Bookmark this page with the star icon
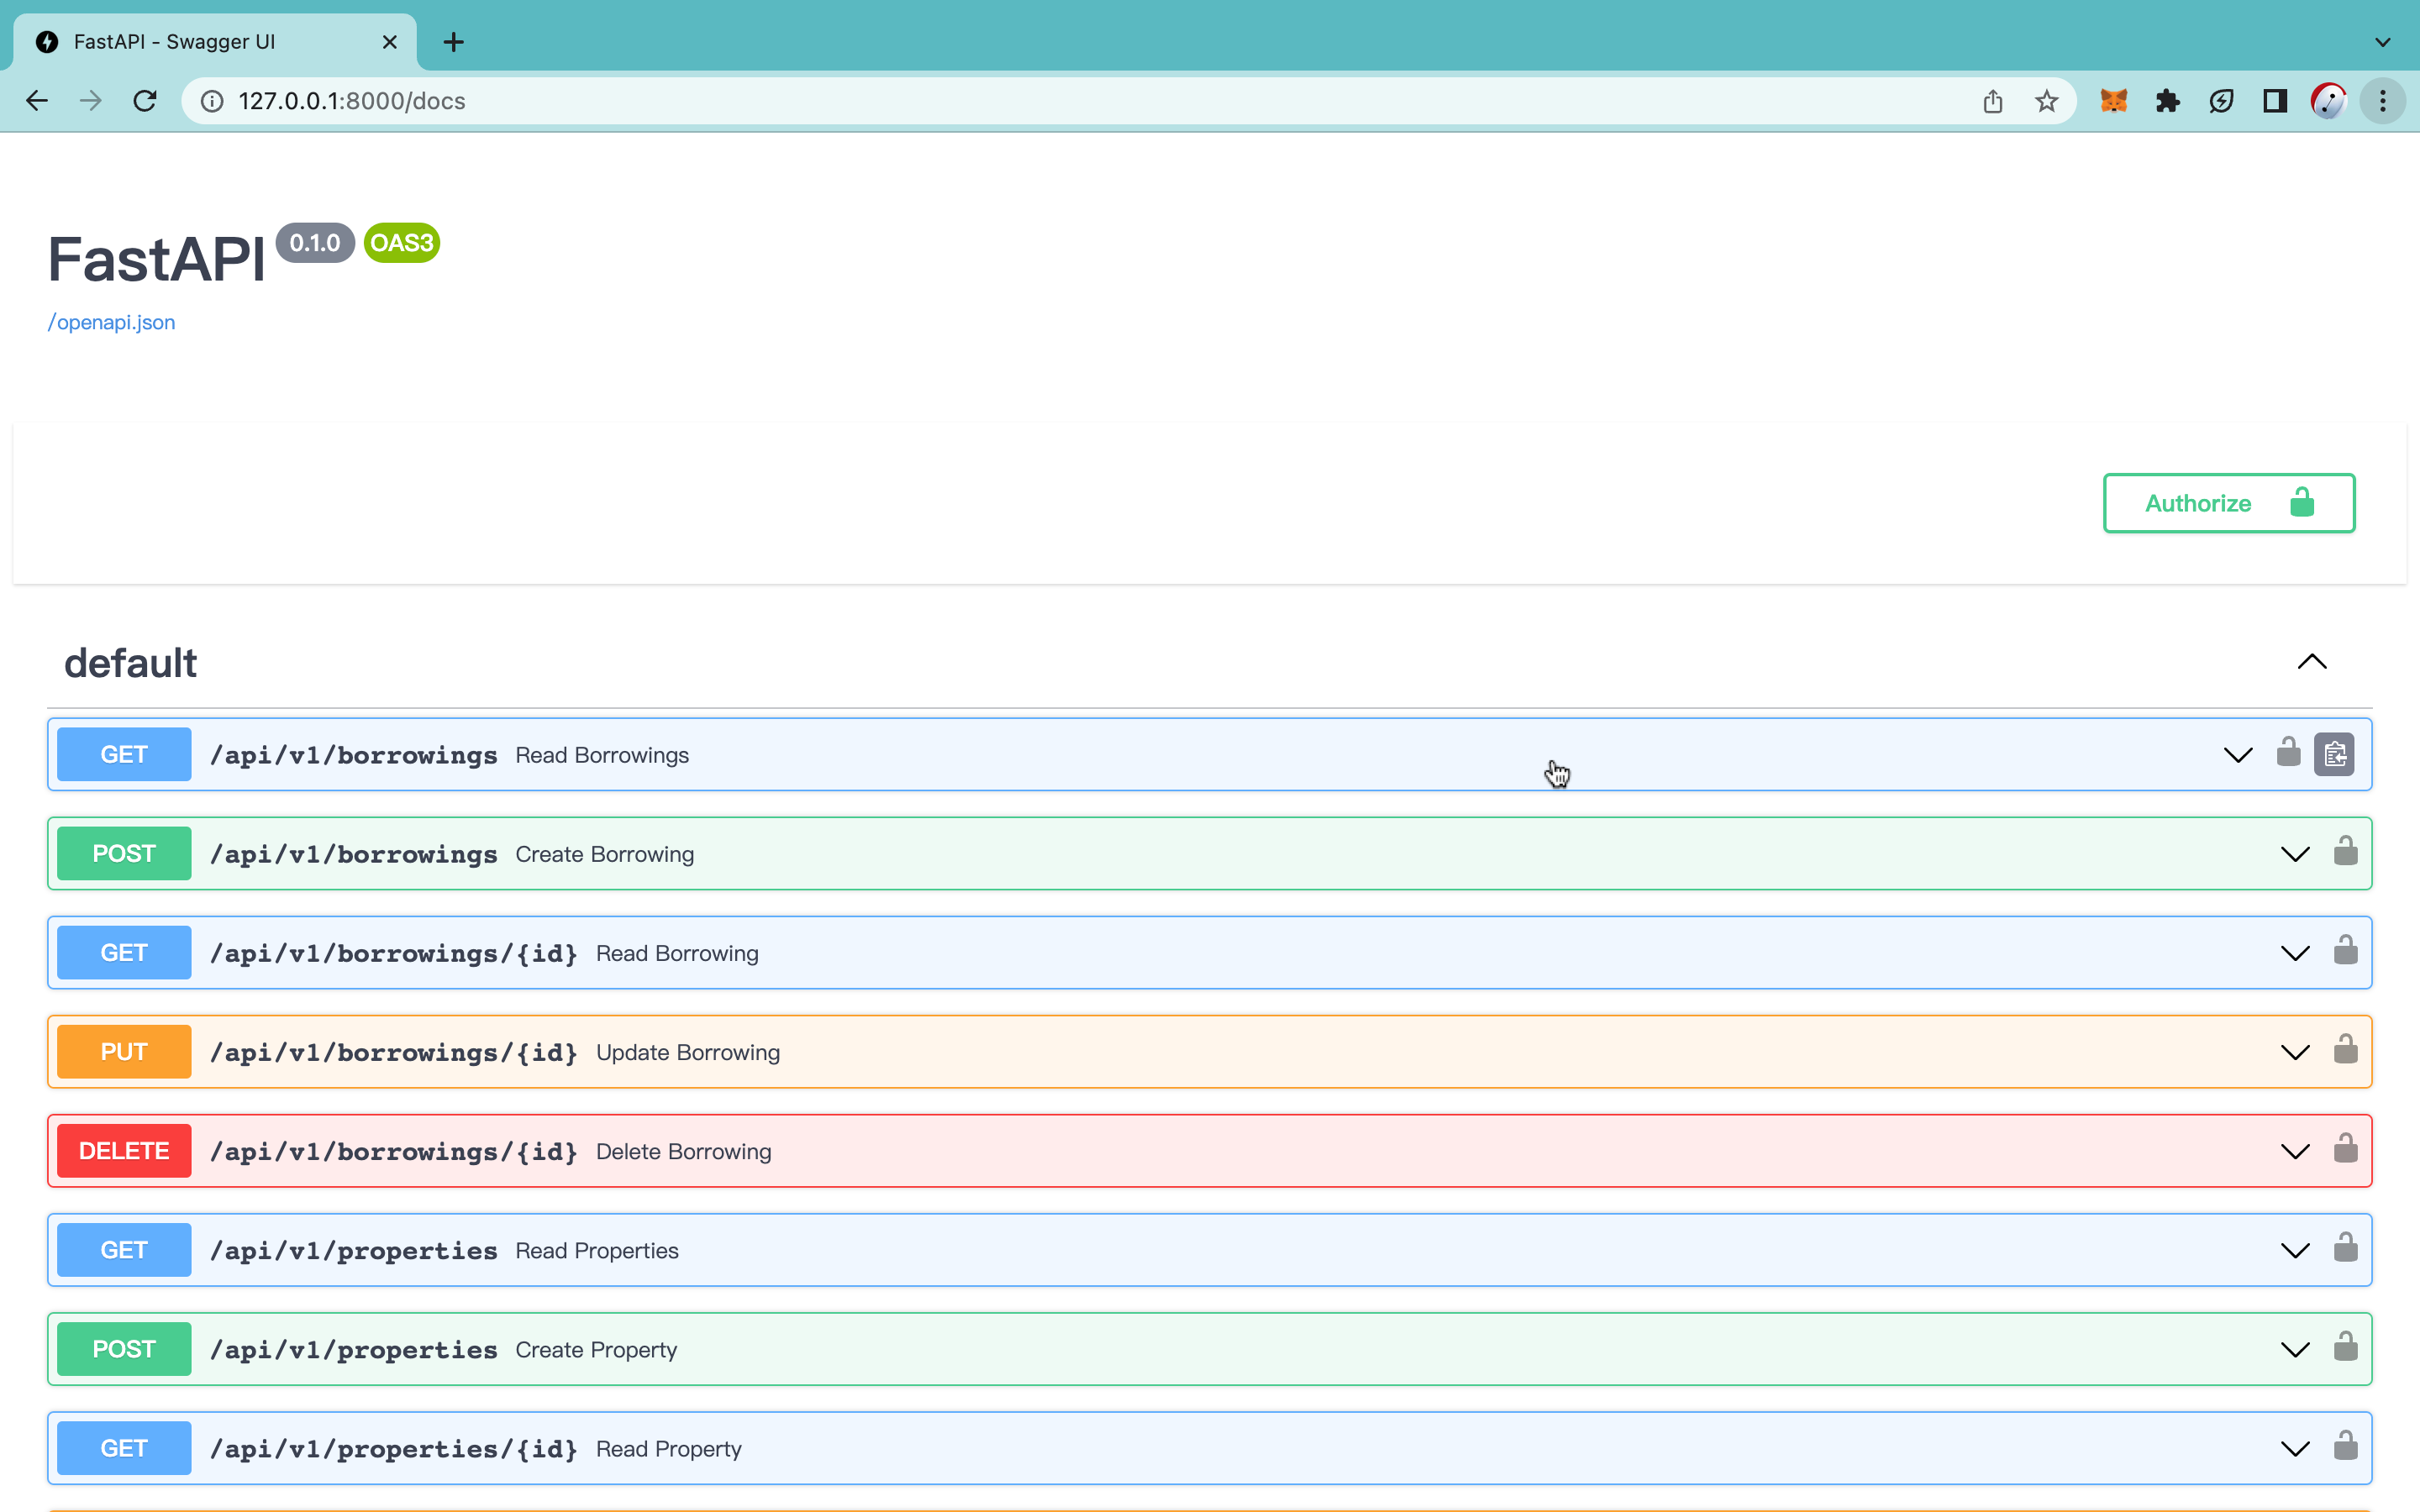Image resolution: width=2420 pixels, height=1512 pixels. (x=2046, y=101)
